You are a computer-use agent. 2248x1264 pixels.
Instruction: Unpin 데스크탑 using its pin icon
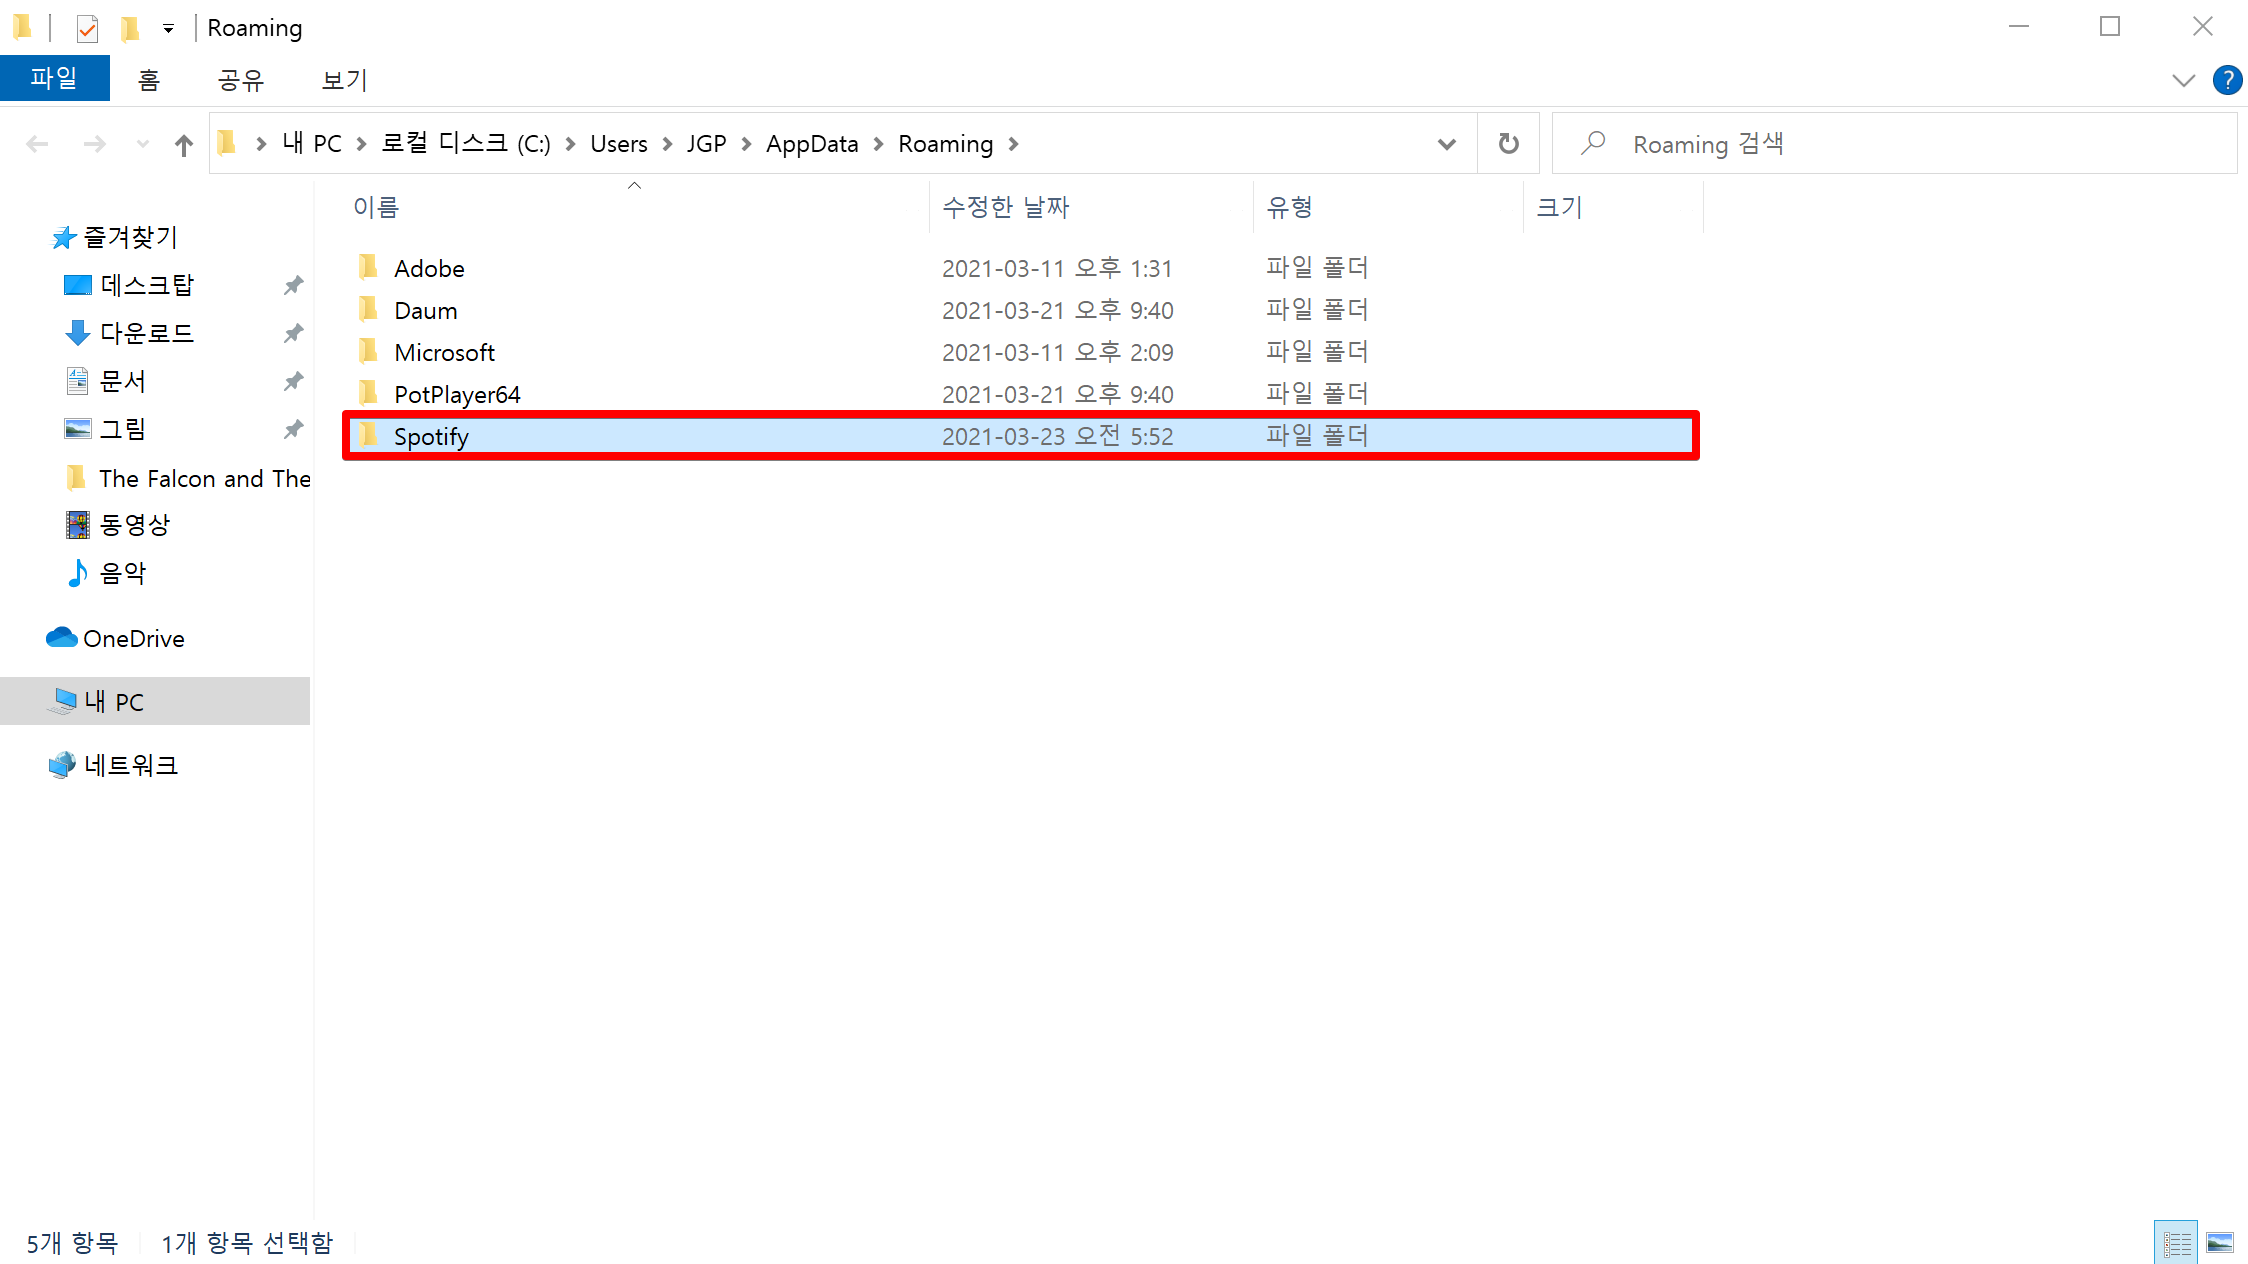[x=293, y=285]
